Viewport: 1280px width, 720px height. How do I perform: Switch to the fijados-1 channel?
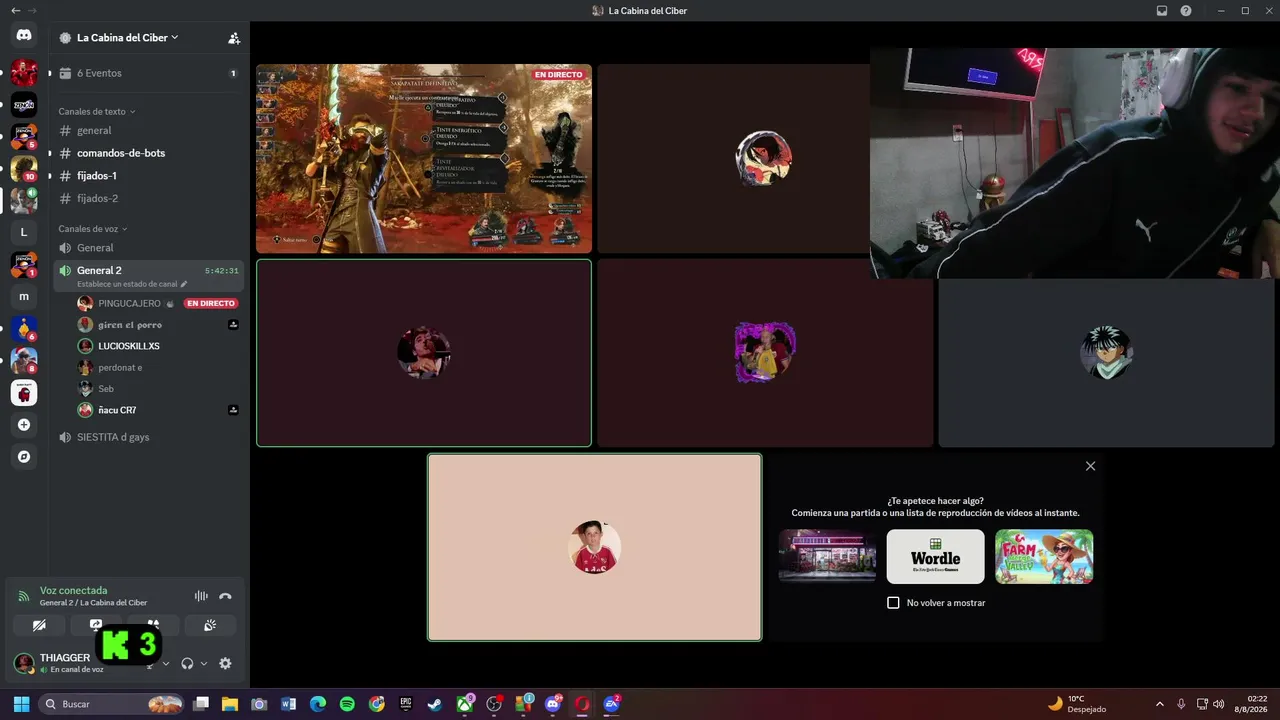tap(148, 176)
